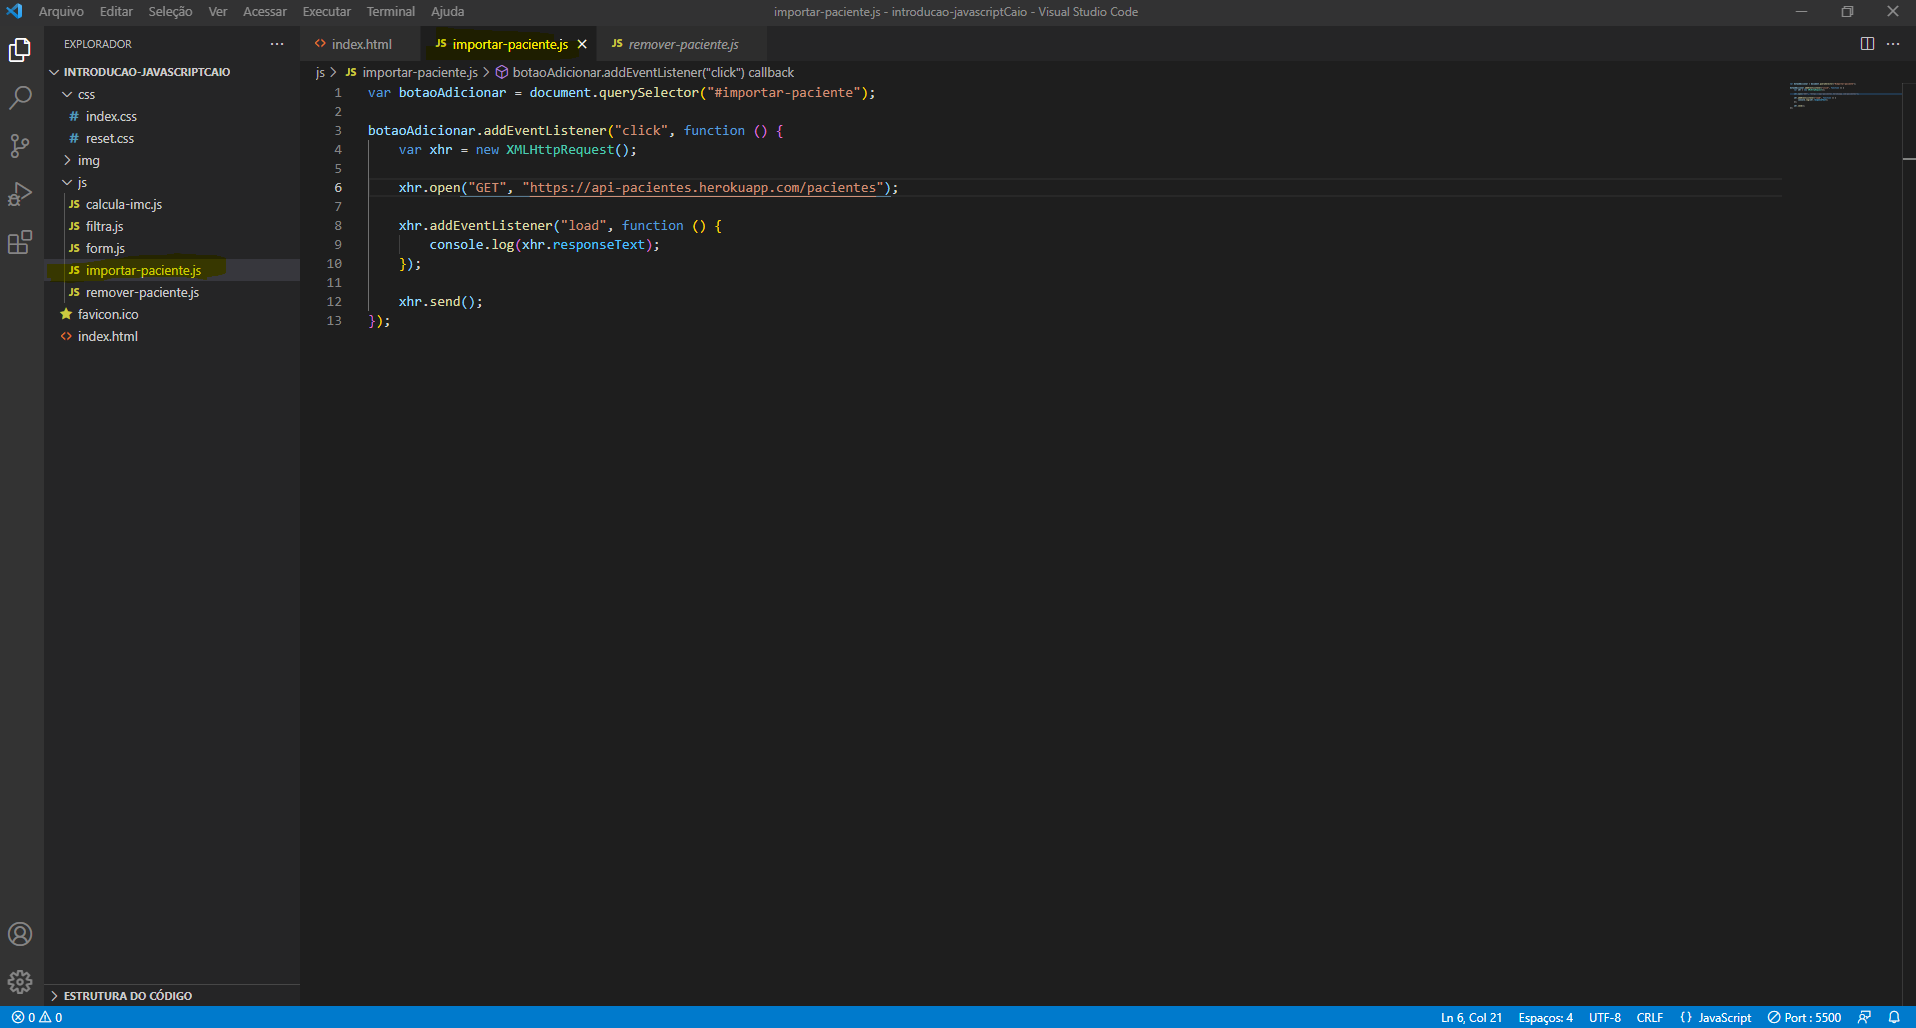Open the Seleção menu
The image size is (1916, 1028).
[x=170, y=12]
